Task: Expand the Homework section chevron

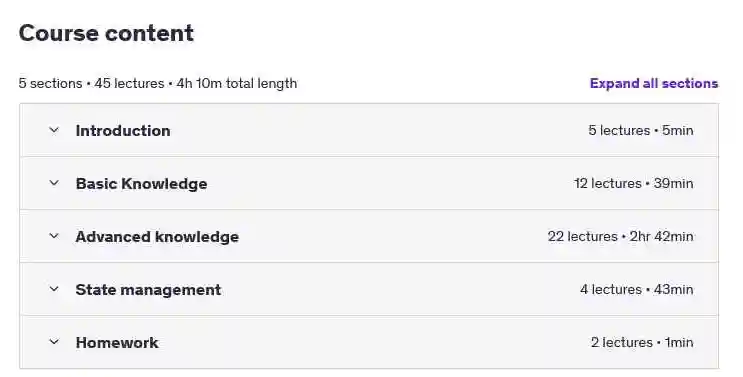Action: pos(54,342)
